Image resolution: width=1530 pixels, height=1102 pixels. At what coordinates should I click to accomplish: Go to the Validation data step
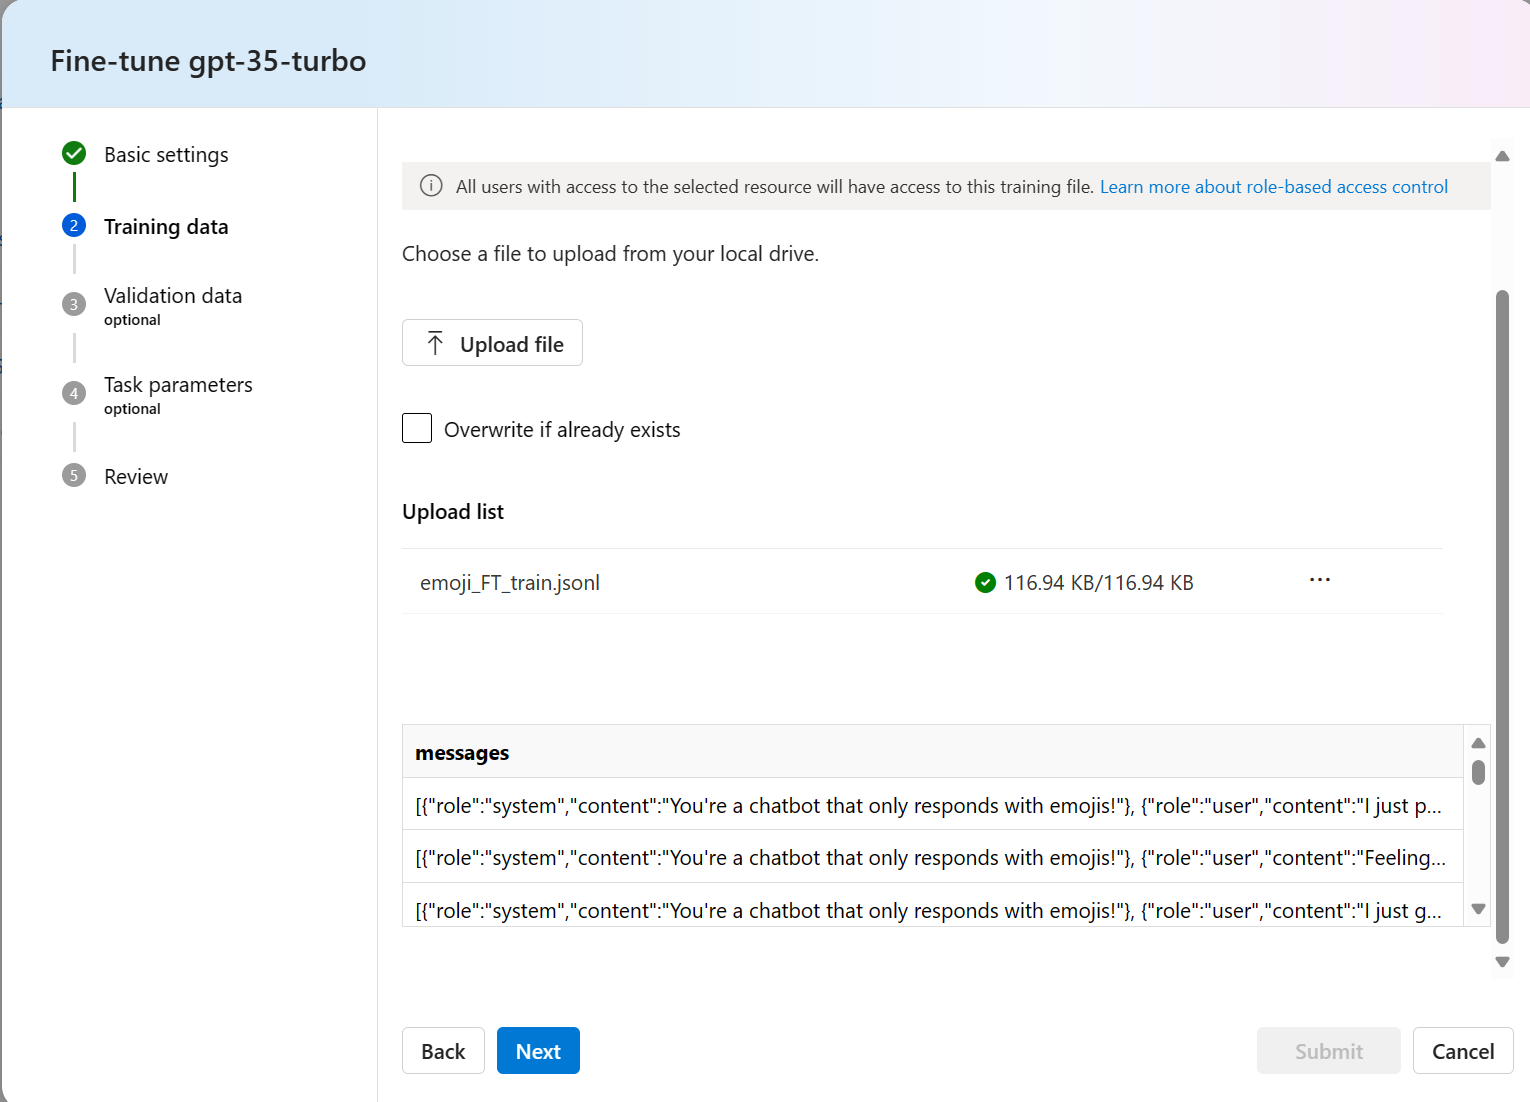pyautogui.click(x=173, y=296)
